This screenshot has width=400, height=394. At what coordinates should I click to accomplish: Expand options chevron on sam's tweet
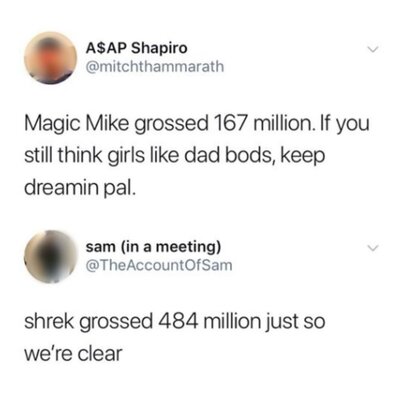[x=372, y=248]
